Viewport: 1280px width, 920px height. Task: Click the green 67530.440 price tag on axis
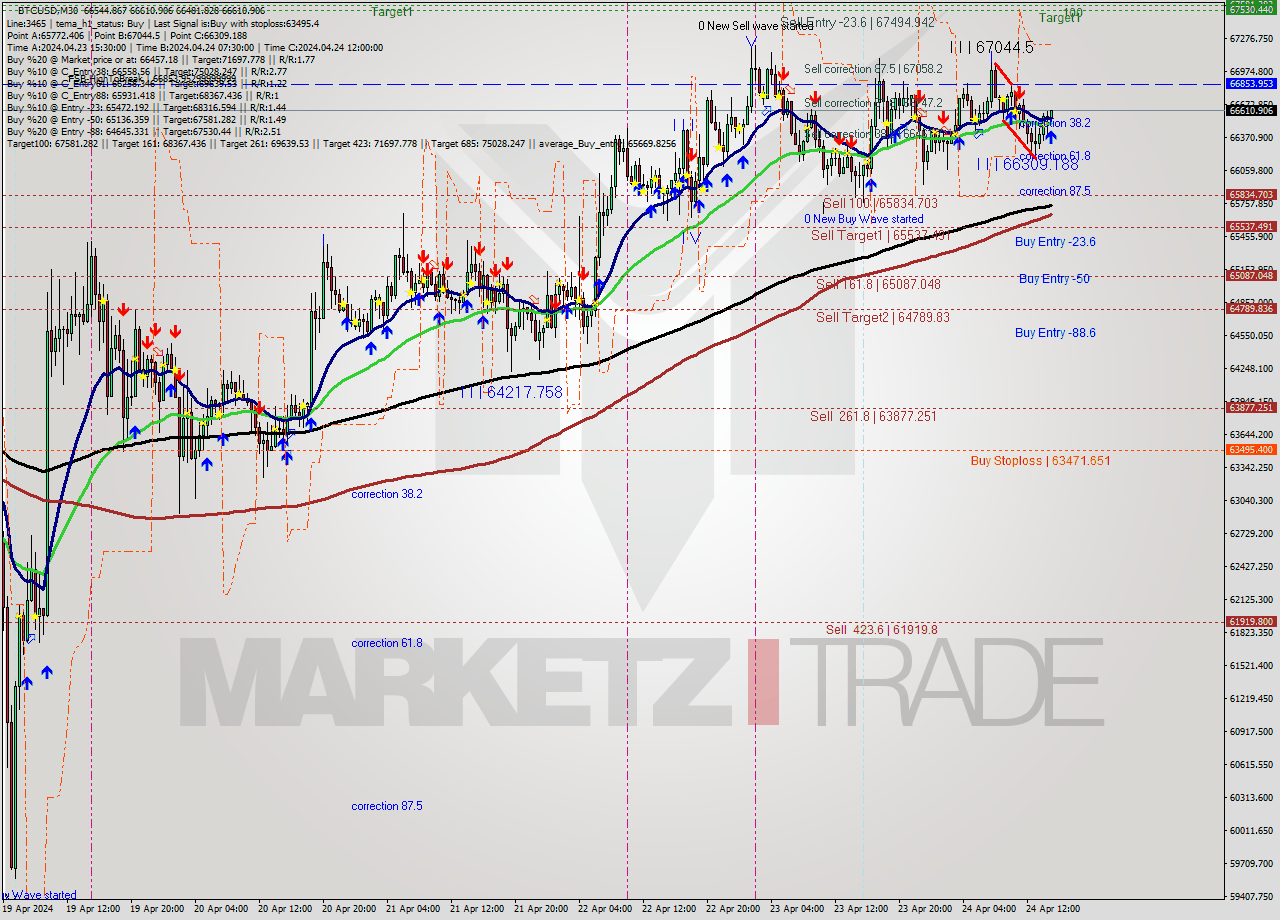point(1251,8)
